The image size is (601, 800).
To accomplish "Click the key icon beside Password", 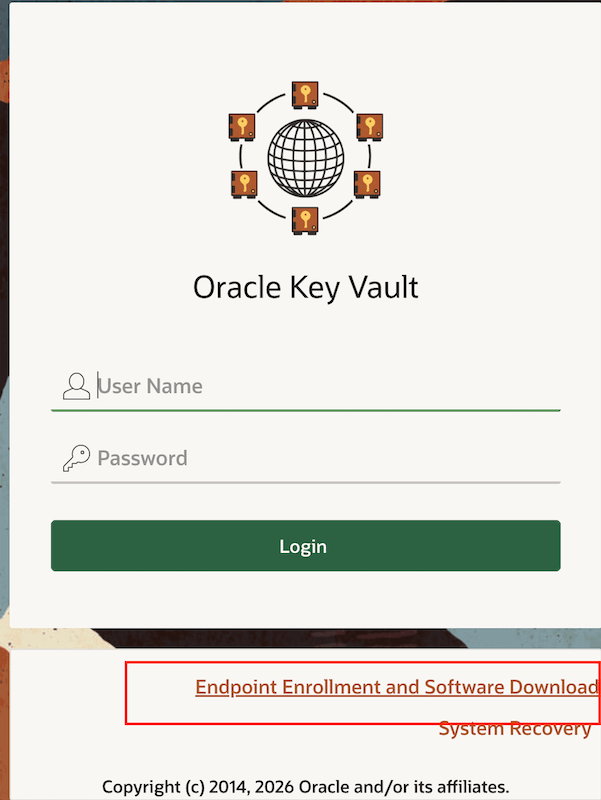I will [77, 458].
